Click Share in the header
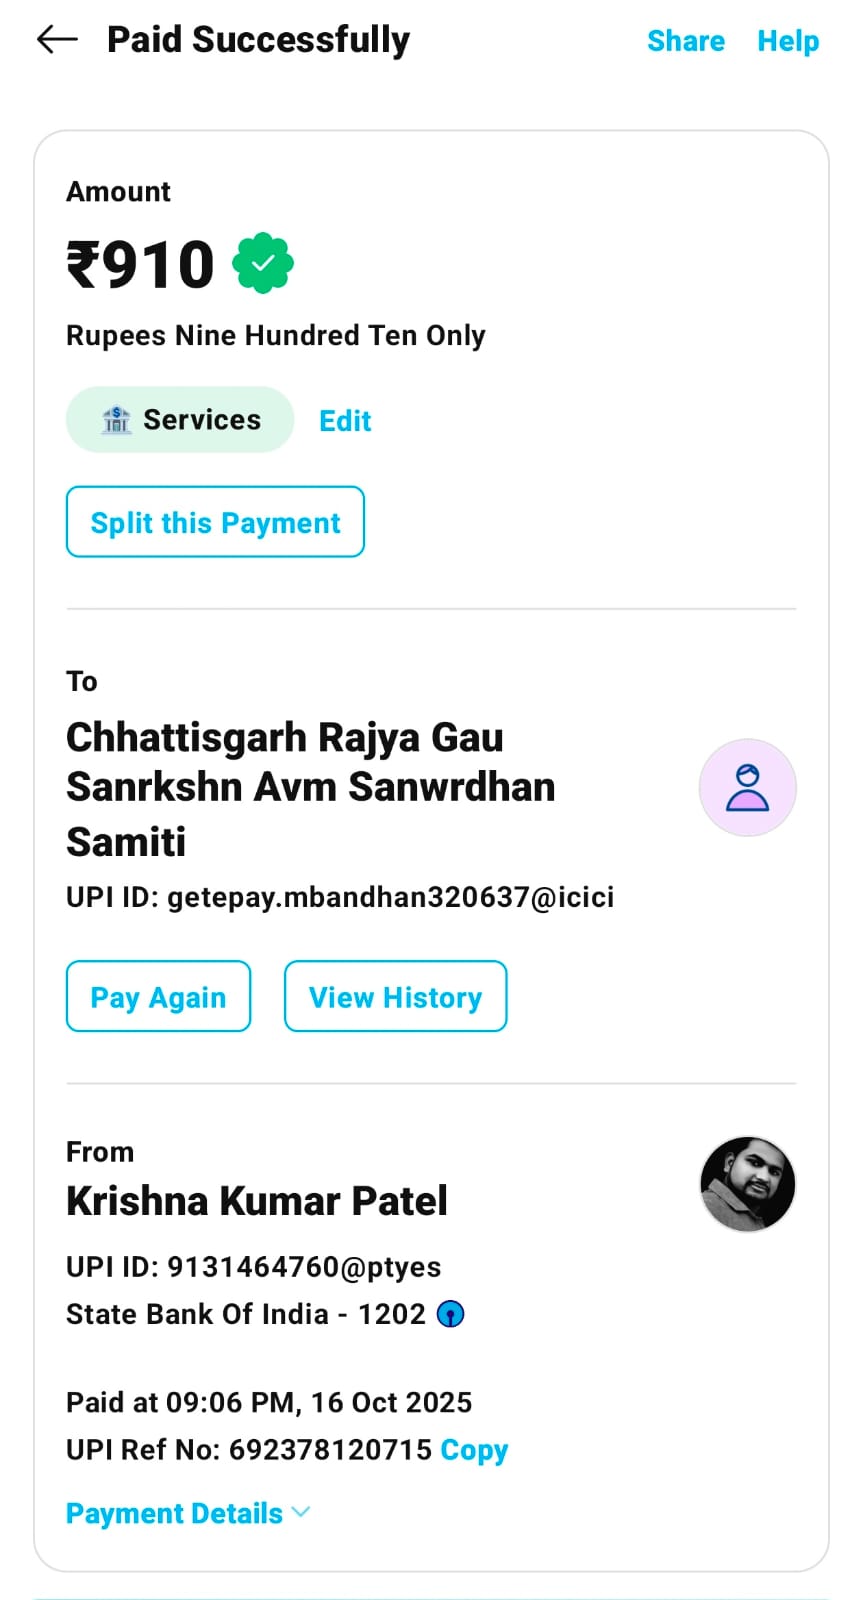This screenshot has width=863, height=1600. click(x=685, y=41)
